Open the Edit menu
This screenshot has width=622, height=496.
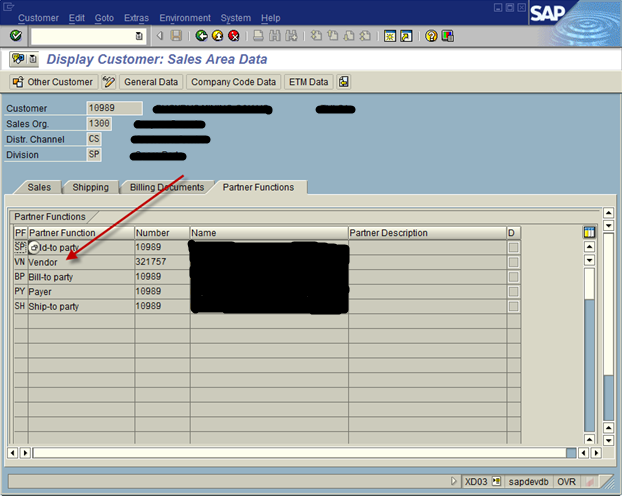click(77, 18)
